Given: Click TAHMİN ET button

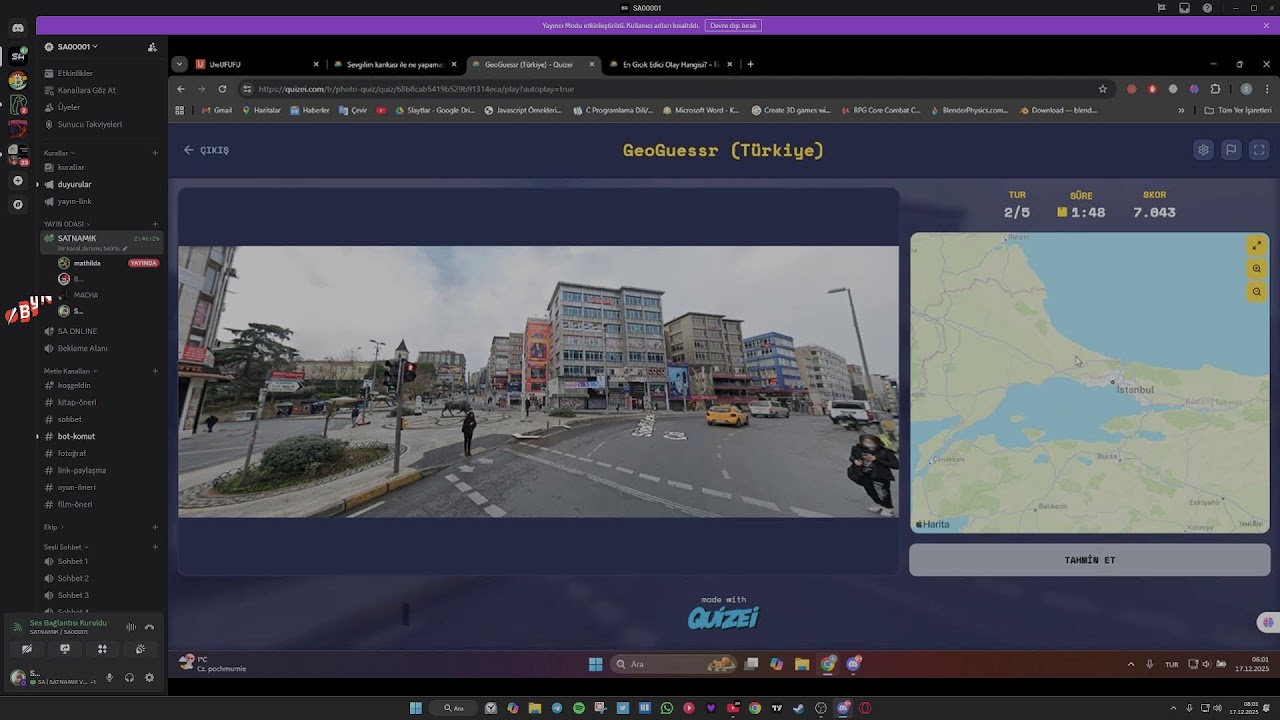Looking at the screenshot, I should (1089, 560).
